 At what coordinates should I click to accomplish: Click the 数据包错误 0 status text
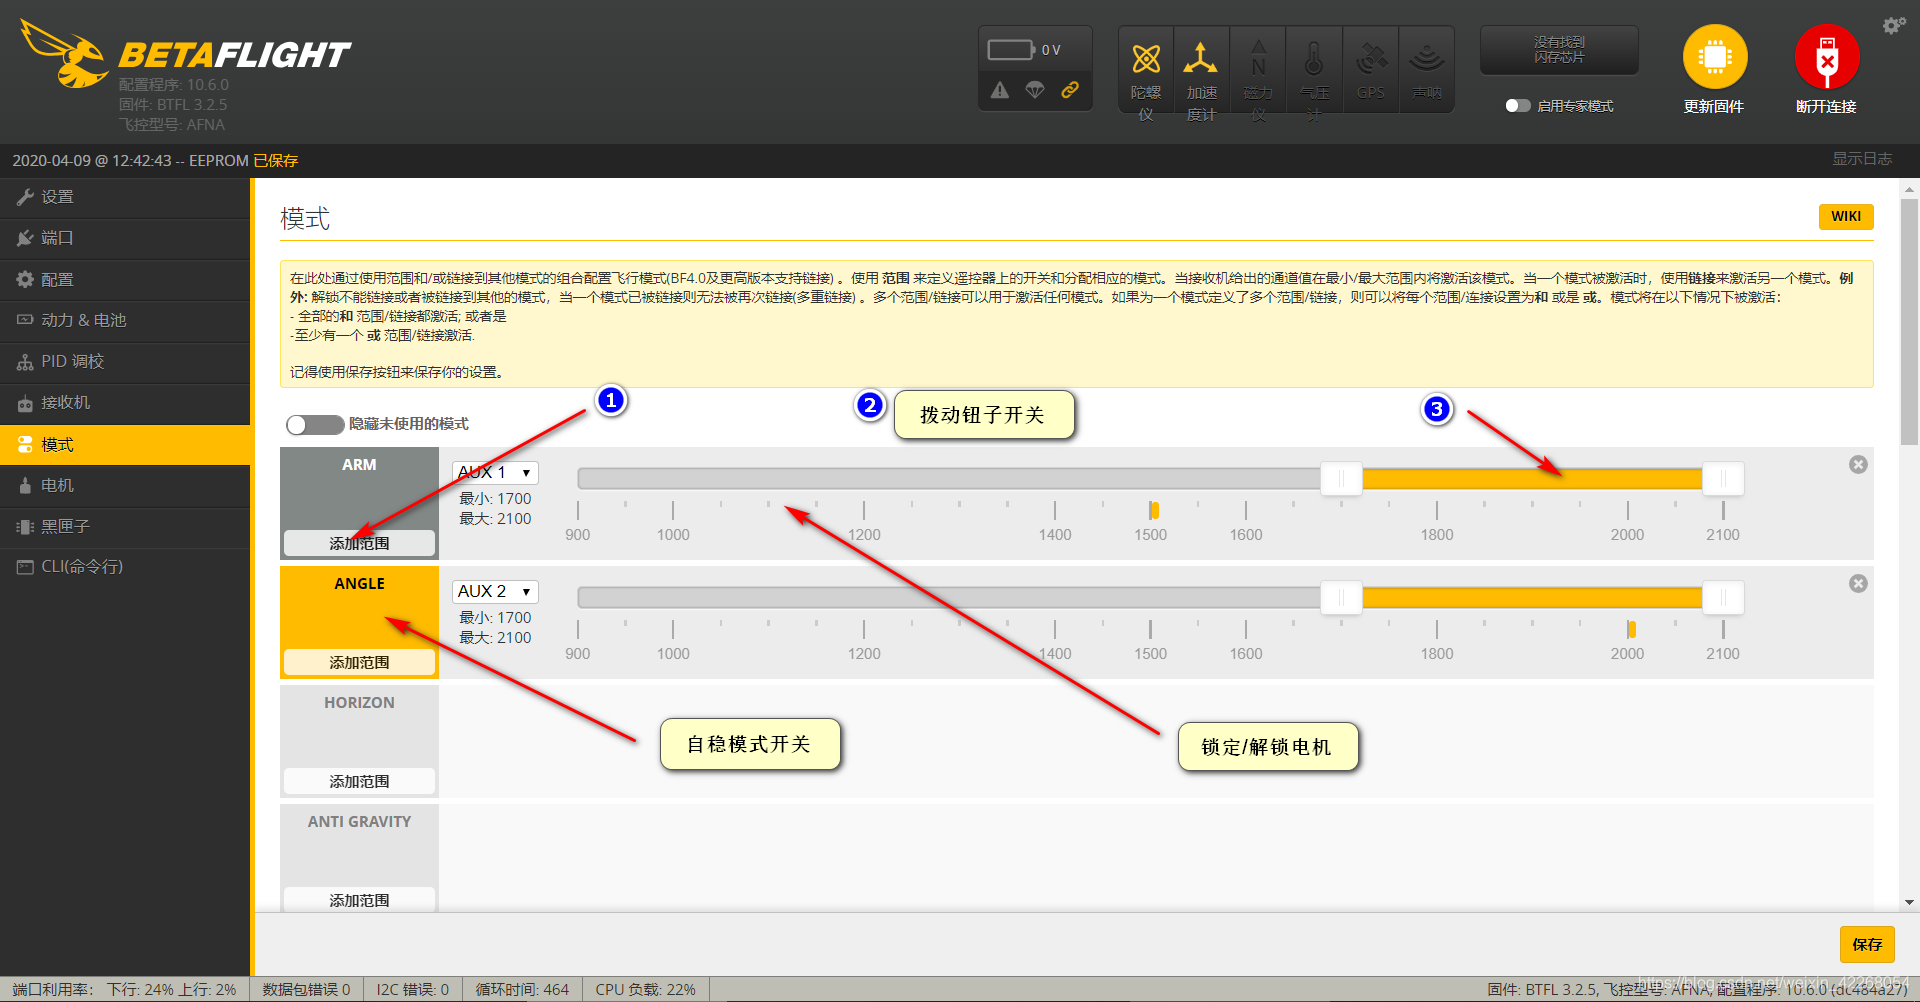(306, 989)
